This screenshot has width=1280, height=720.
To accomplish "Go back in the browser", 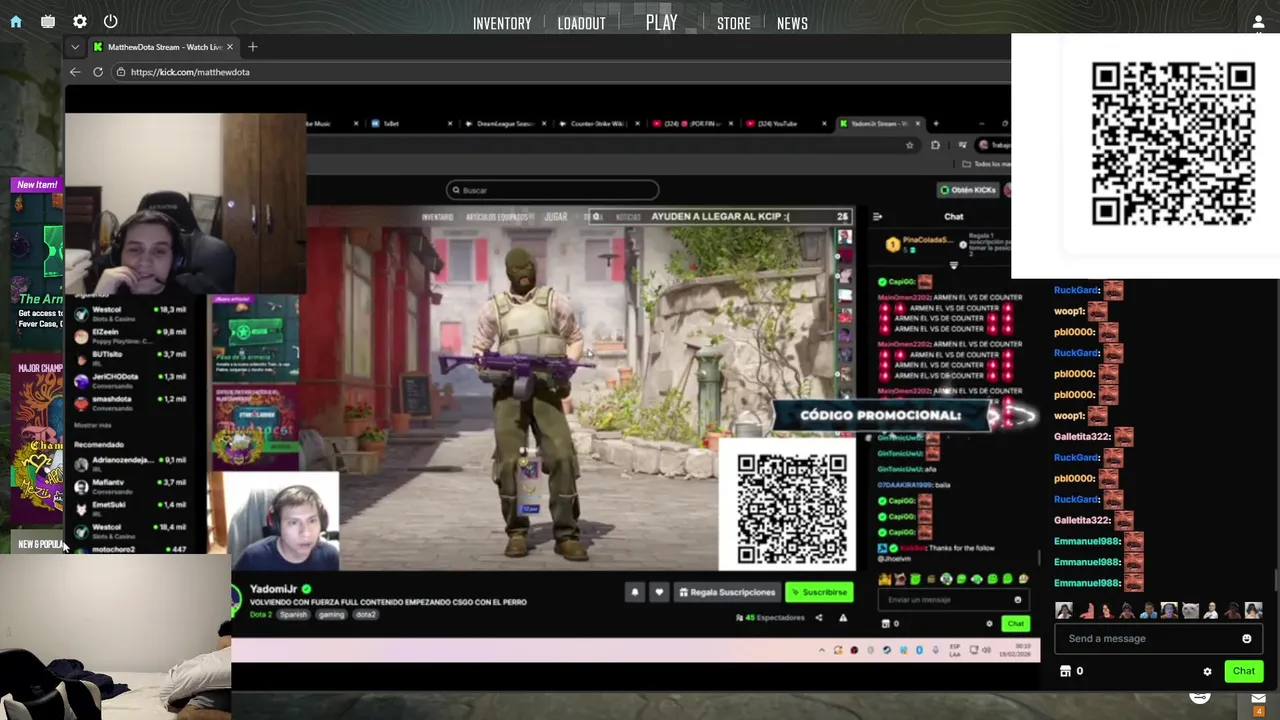I will 75,72.
